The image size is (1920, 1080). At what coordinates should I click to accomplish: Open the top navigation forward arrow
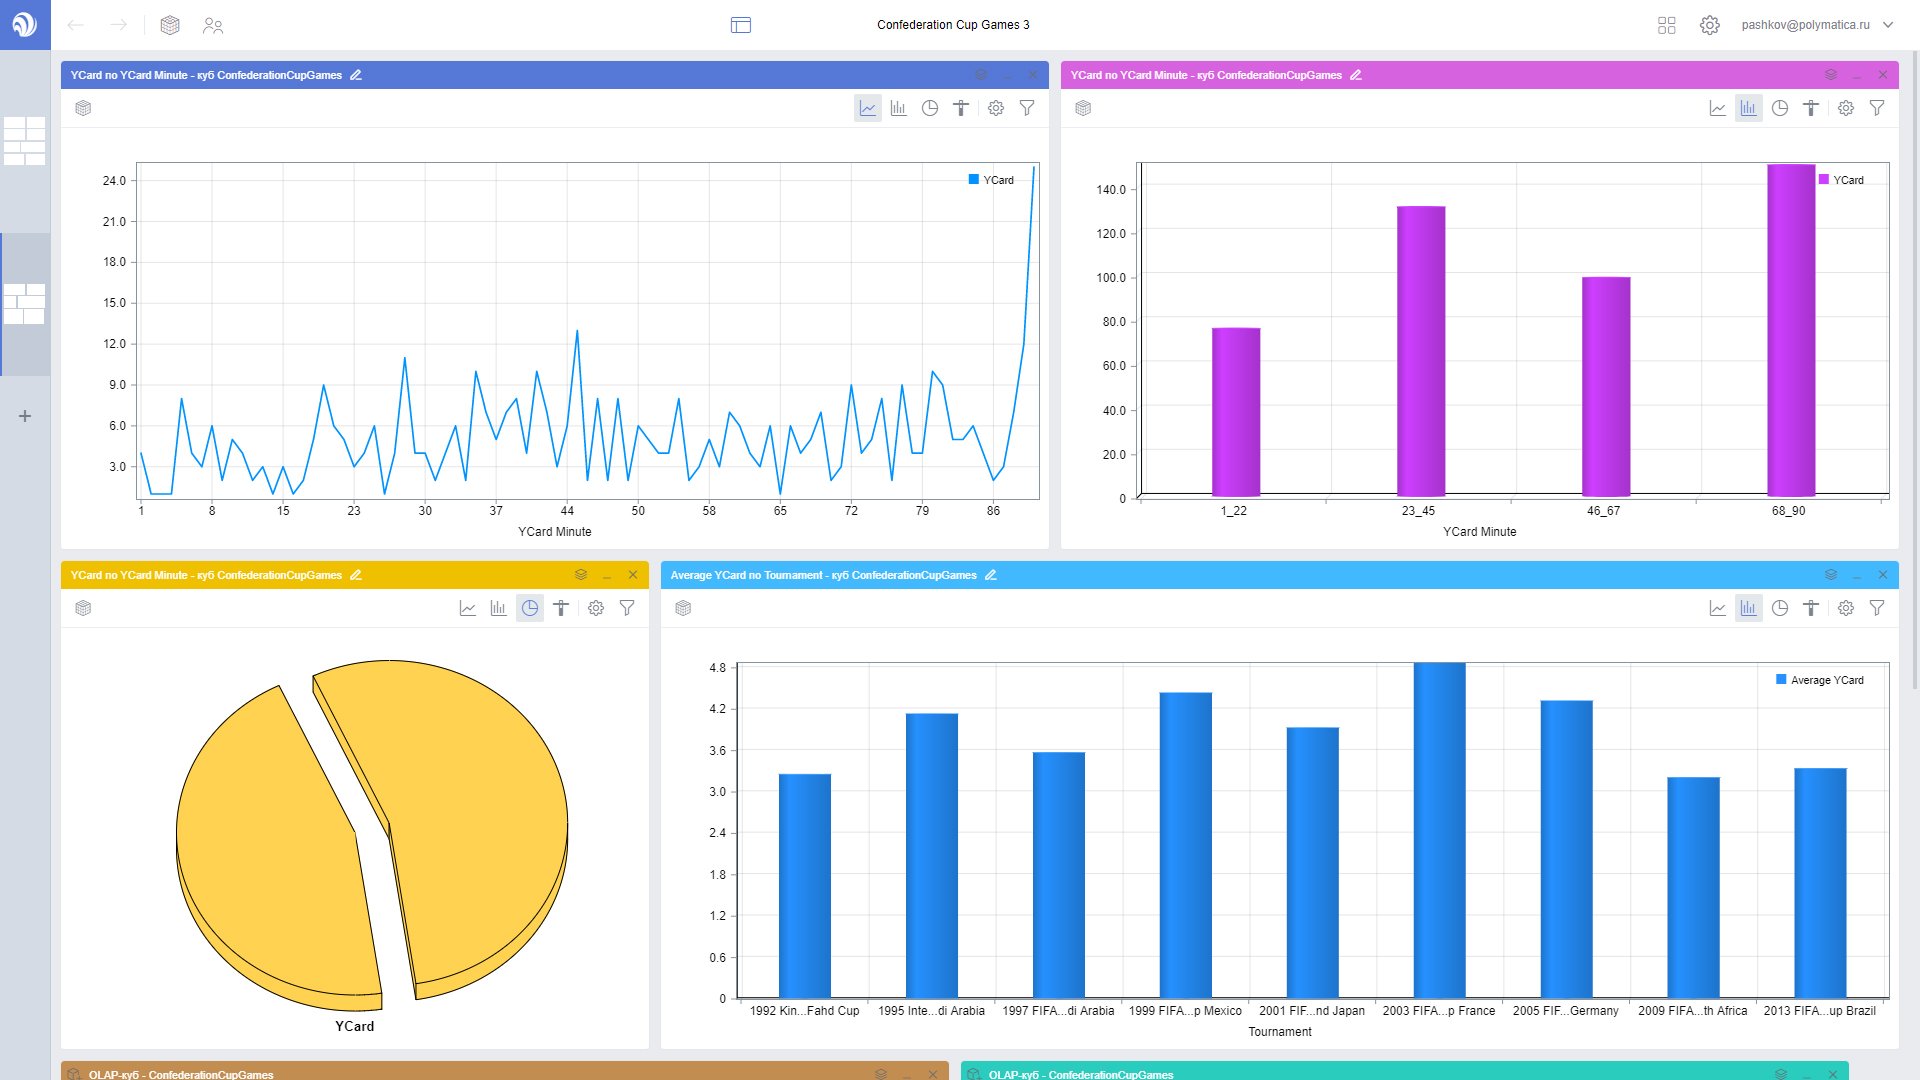coord(119,24)
